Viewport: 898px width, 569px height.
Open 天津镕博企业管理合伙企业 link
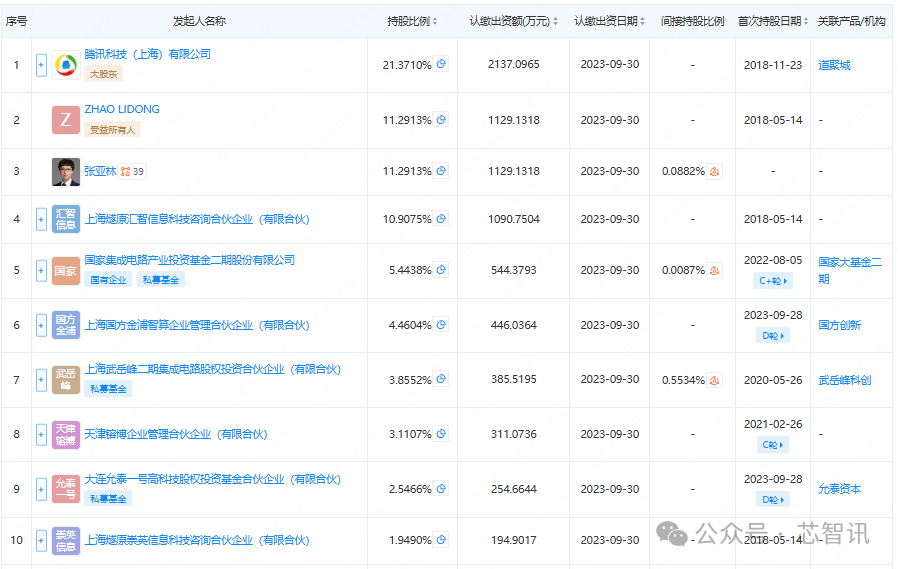tap(176, 434)
